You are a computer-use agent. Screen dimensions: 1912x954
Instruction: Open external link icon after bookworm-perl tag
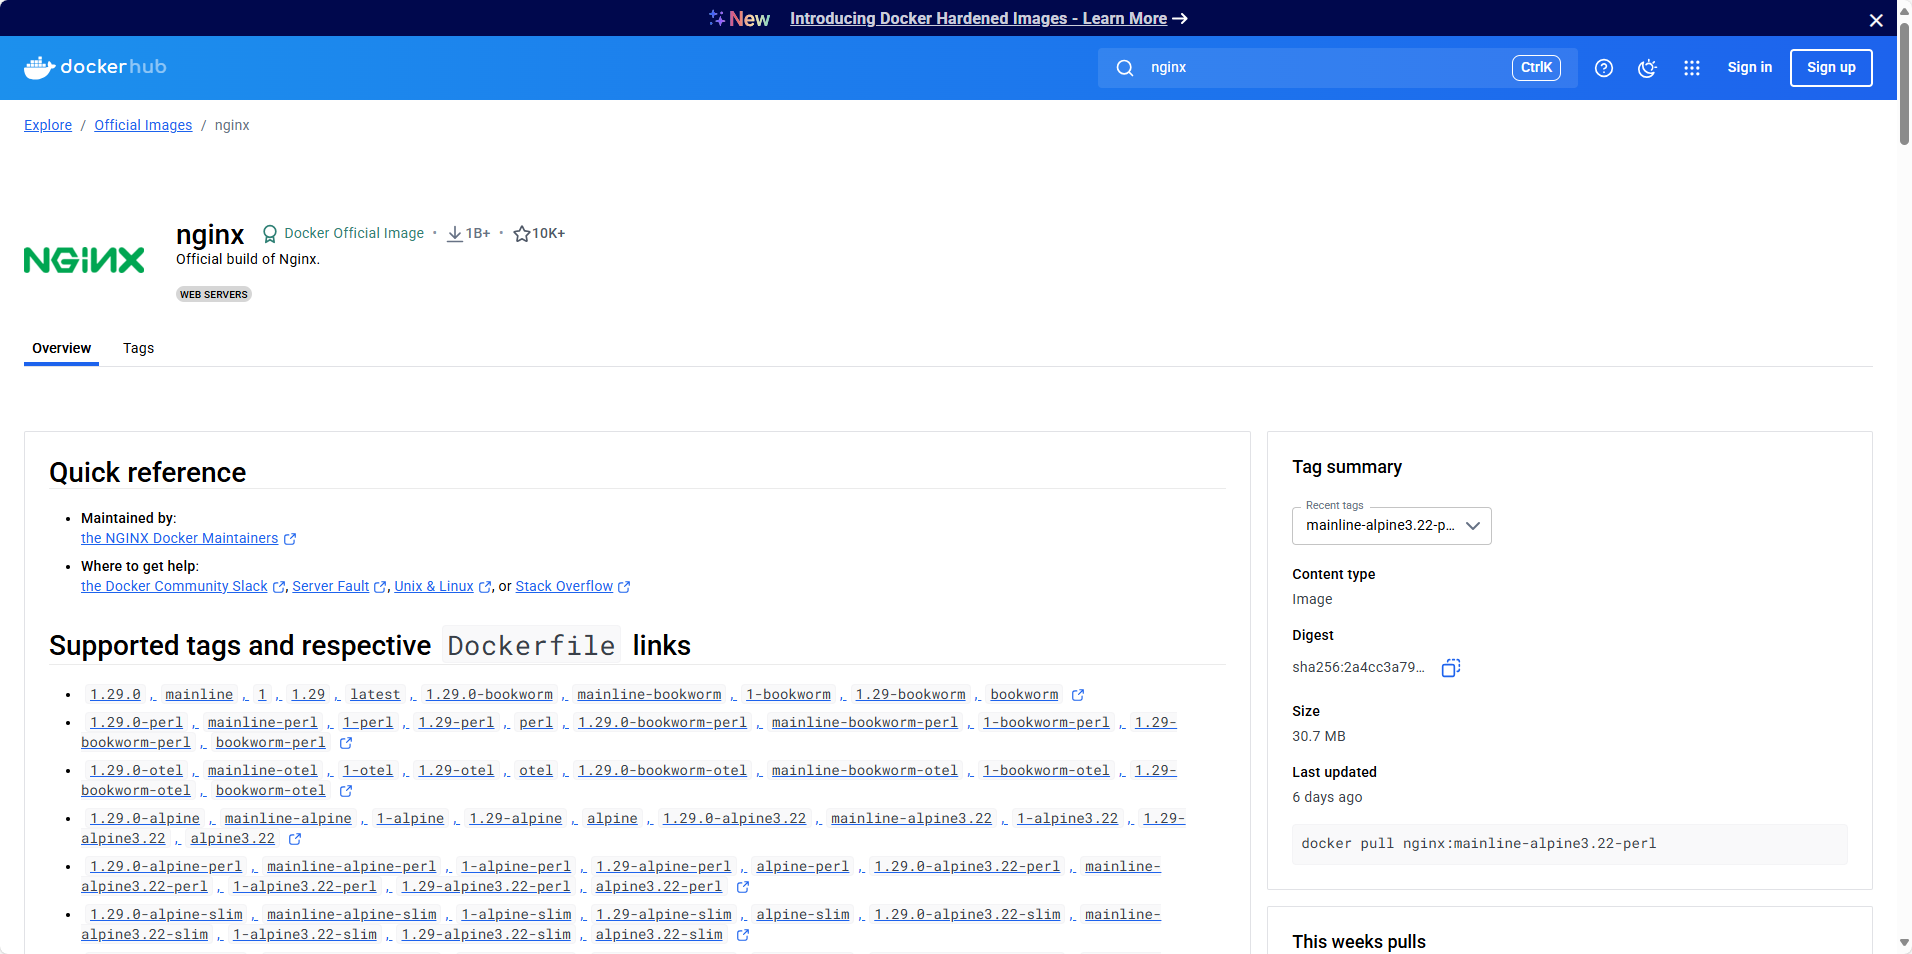pos(346,743)
